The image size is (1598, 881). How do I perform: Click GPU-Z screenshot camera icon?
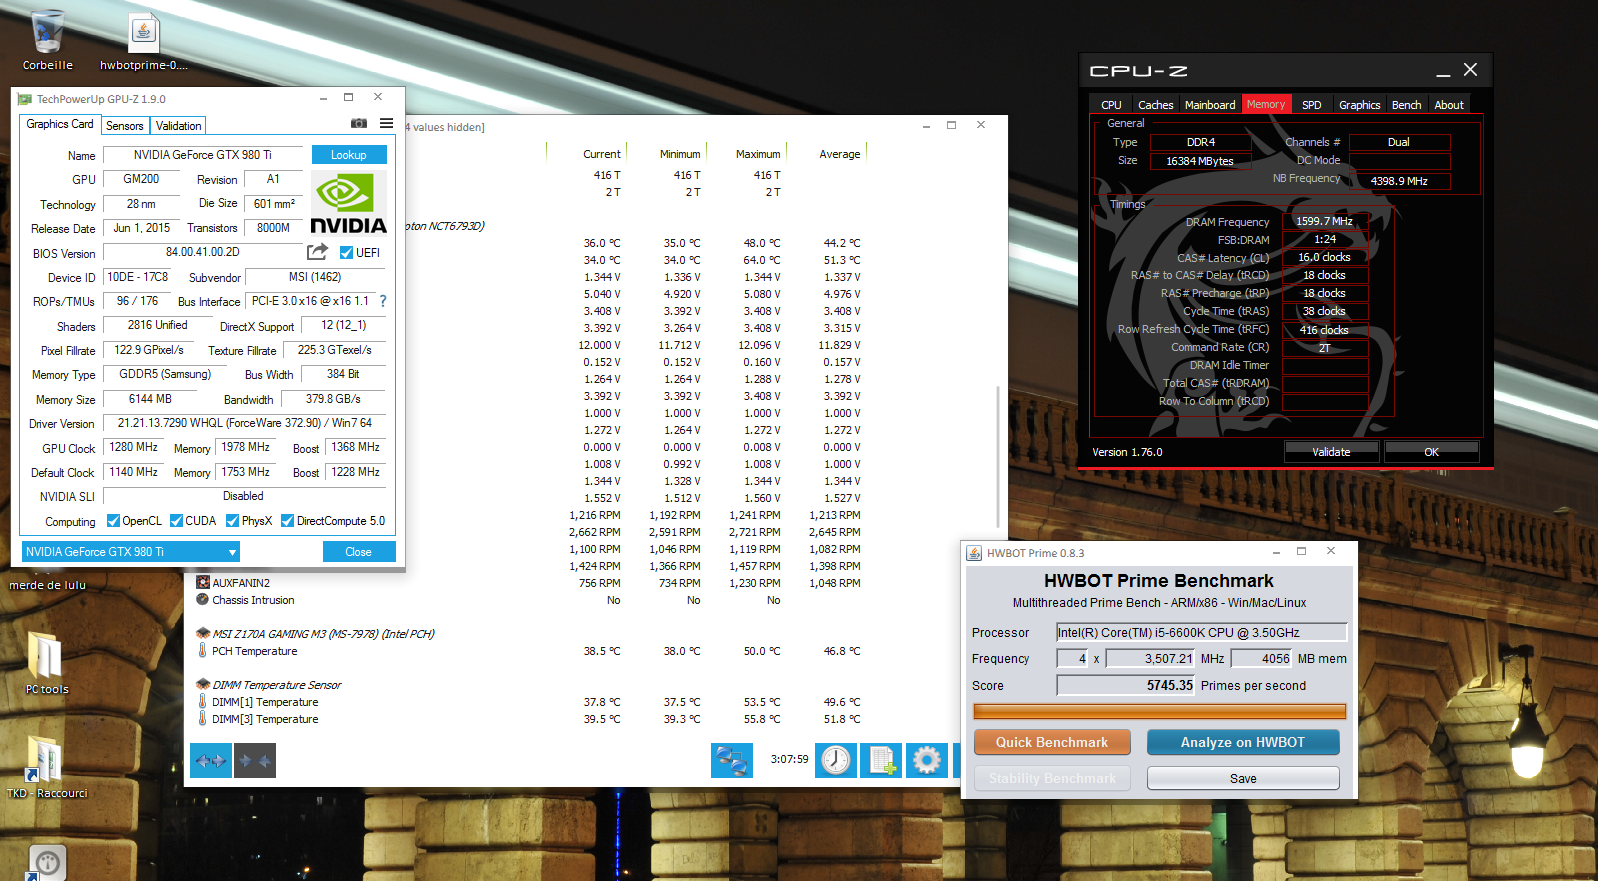click(x=359, y=124)
